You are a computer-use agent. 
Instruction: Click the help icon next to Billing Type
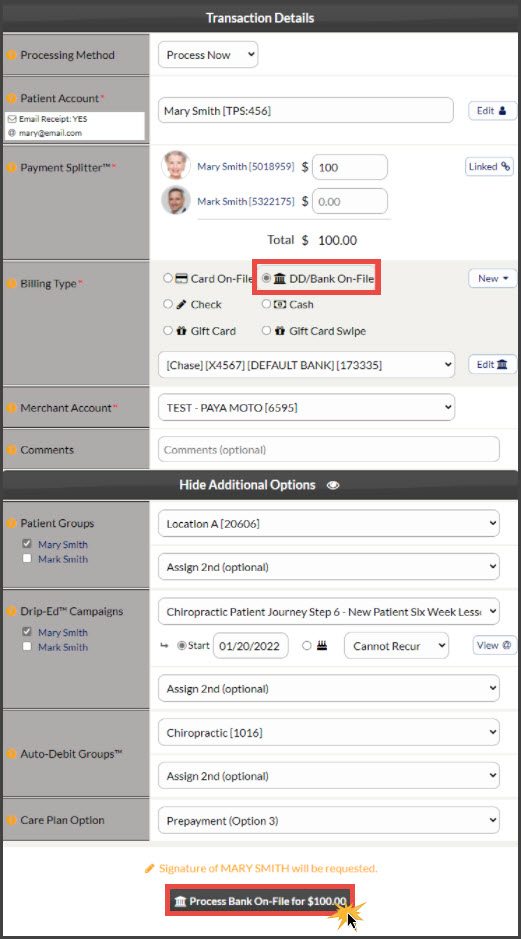click(x=11, y=284)
